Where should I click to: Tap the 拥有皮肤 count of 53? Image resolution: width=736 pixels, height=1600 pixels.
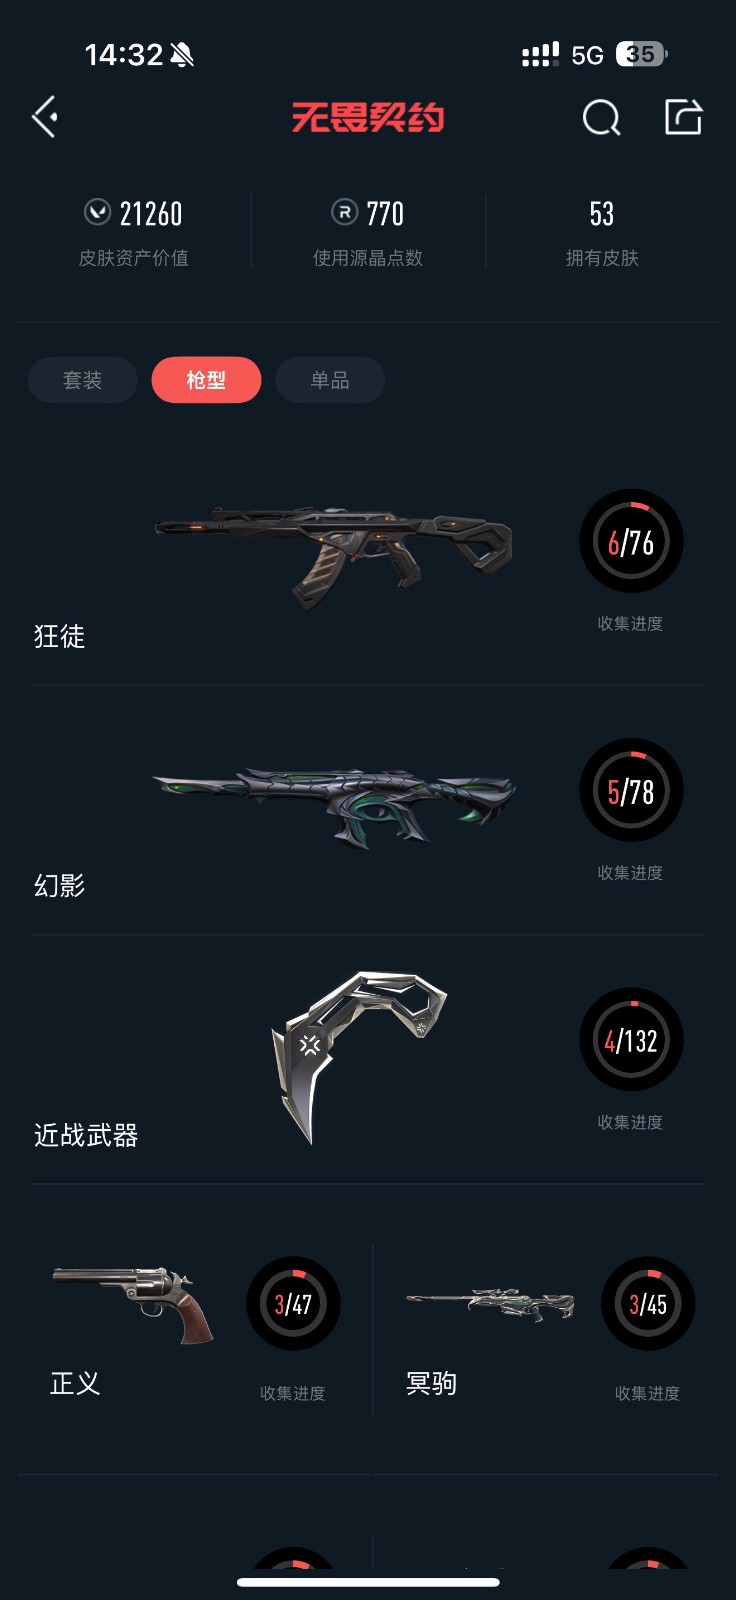pyautogui.click(x=602, y=213)
